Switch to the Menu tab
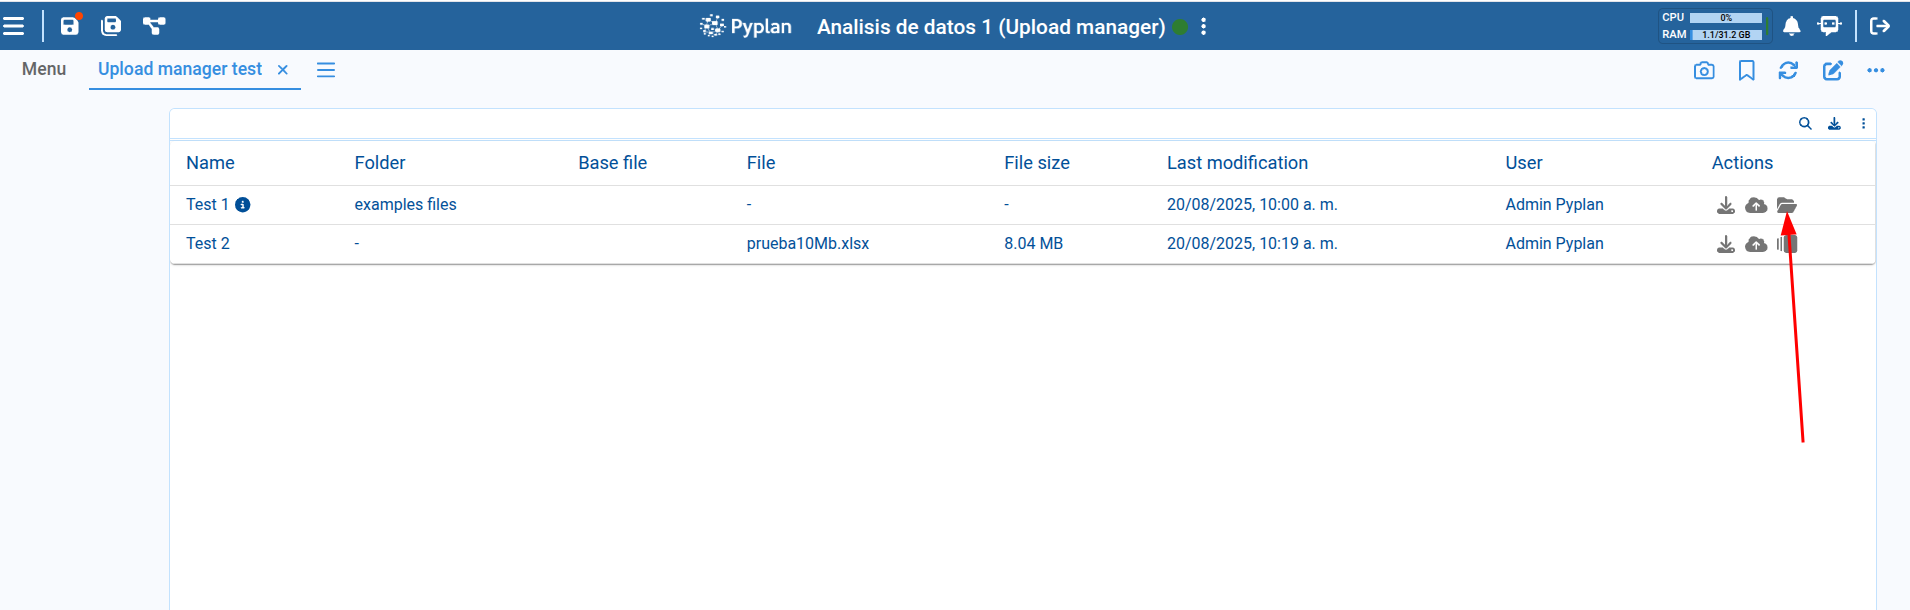The height and width of the screenshot is (610, 1910). click(44, 69)
